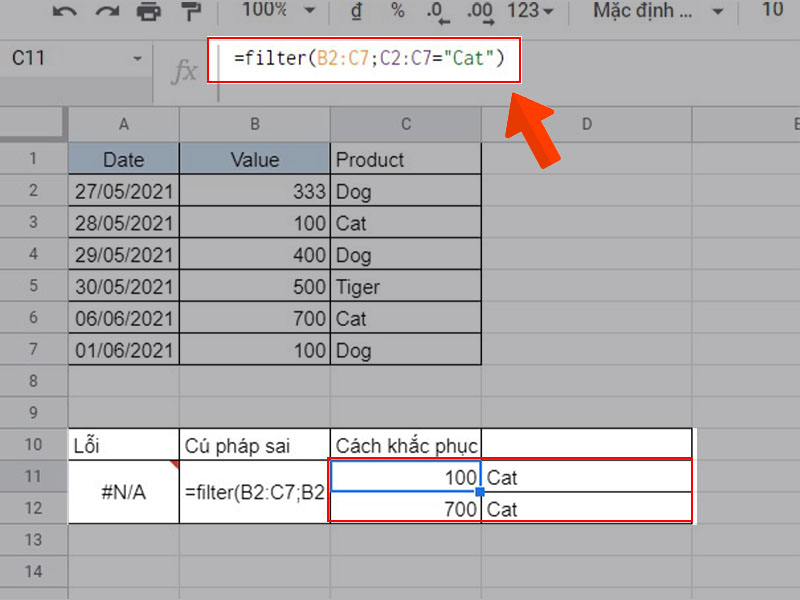Click the Undo icon
The image size is (800, 600).
(x=64, y=11)
